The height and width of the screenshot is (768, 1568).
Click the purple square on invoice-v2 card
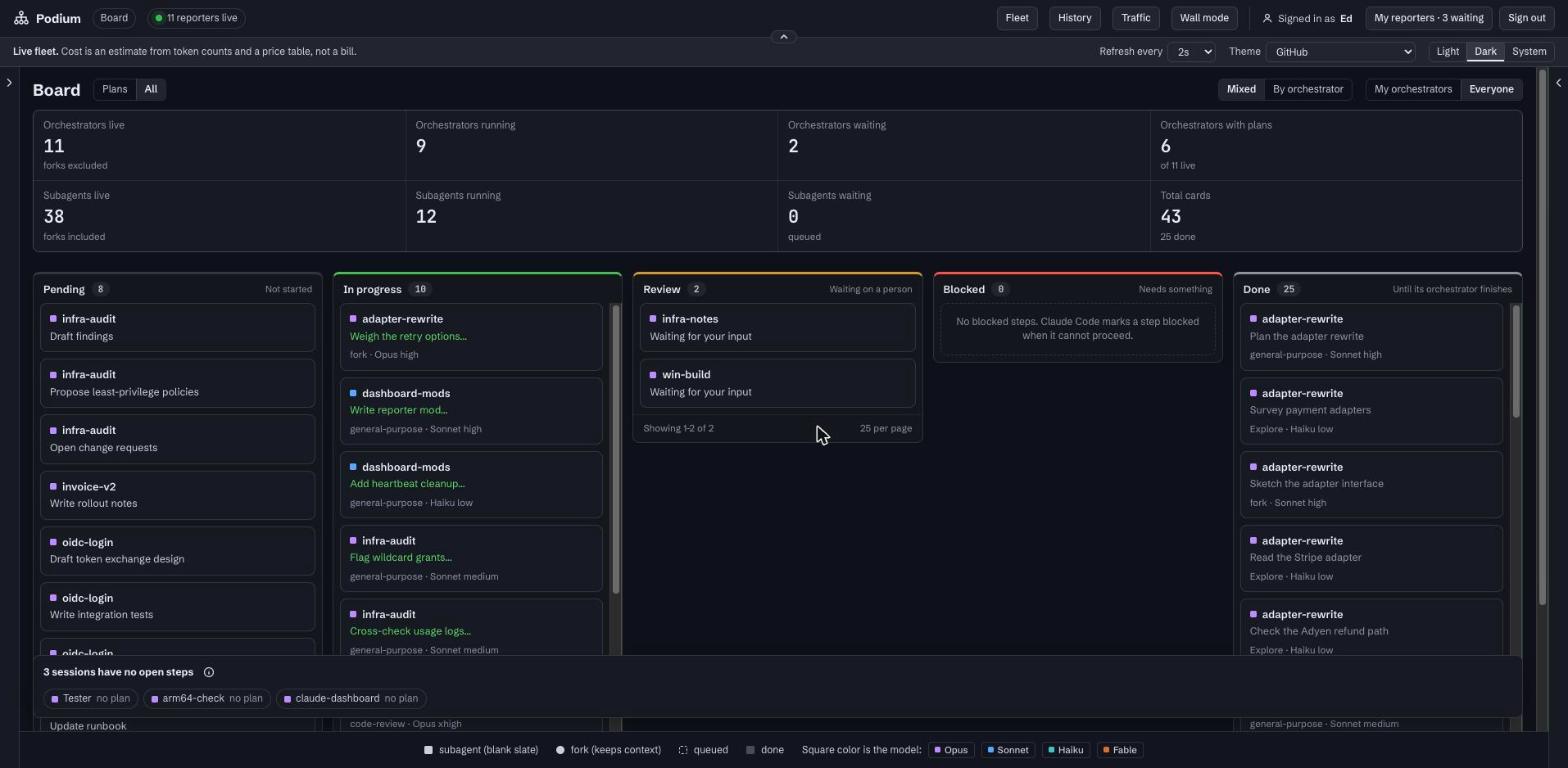point(53,487)
